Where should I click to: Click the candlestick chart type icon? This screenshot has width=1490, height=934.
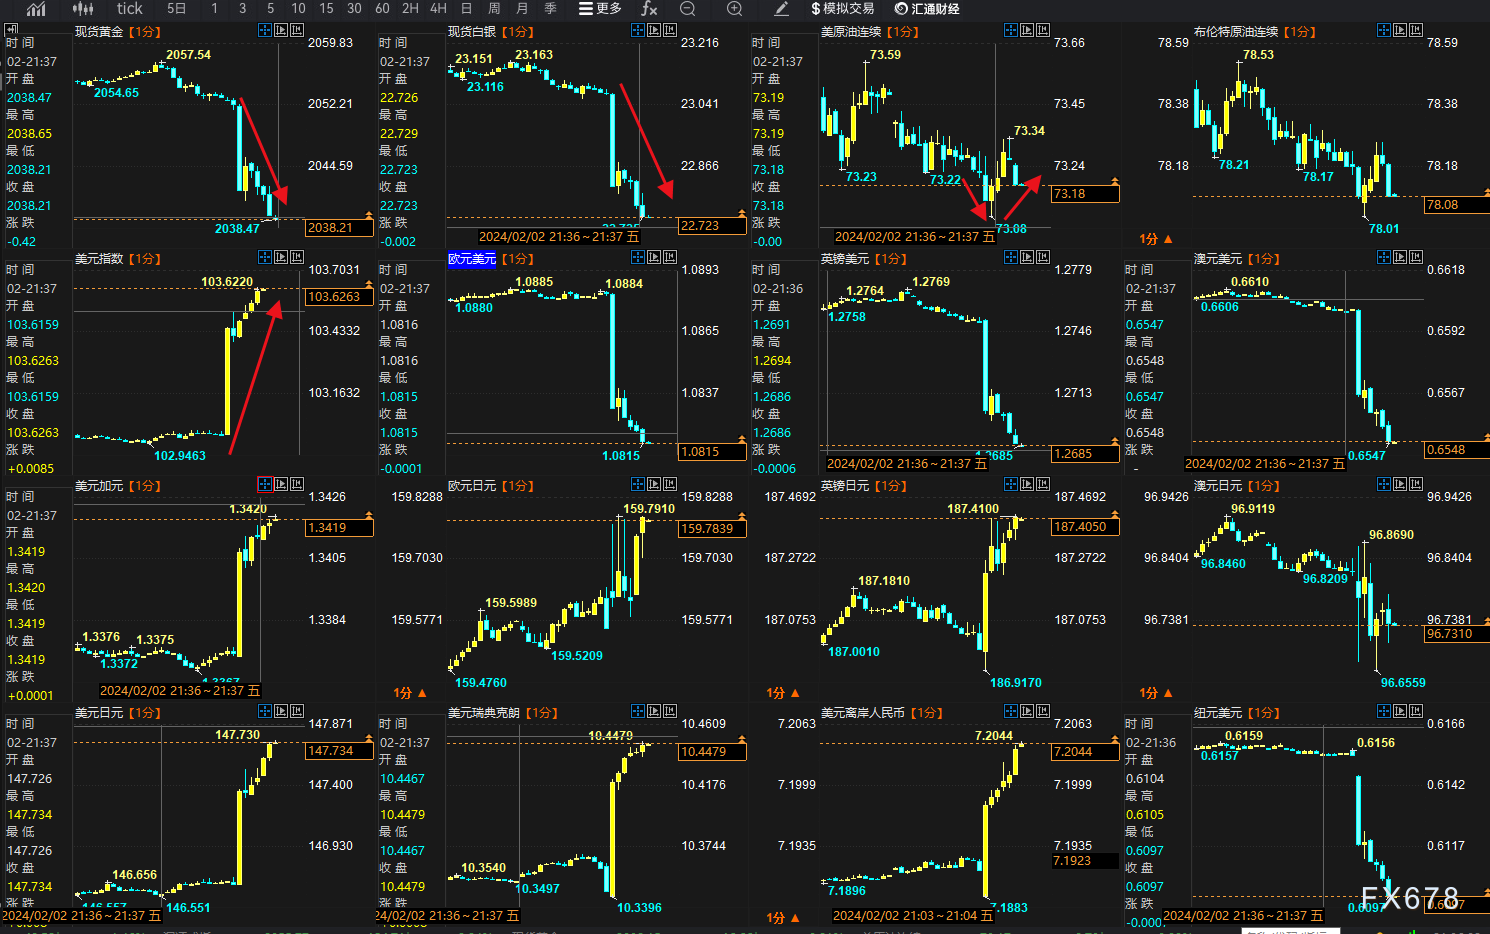(x=83, y=9)
